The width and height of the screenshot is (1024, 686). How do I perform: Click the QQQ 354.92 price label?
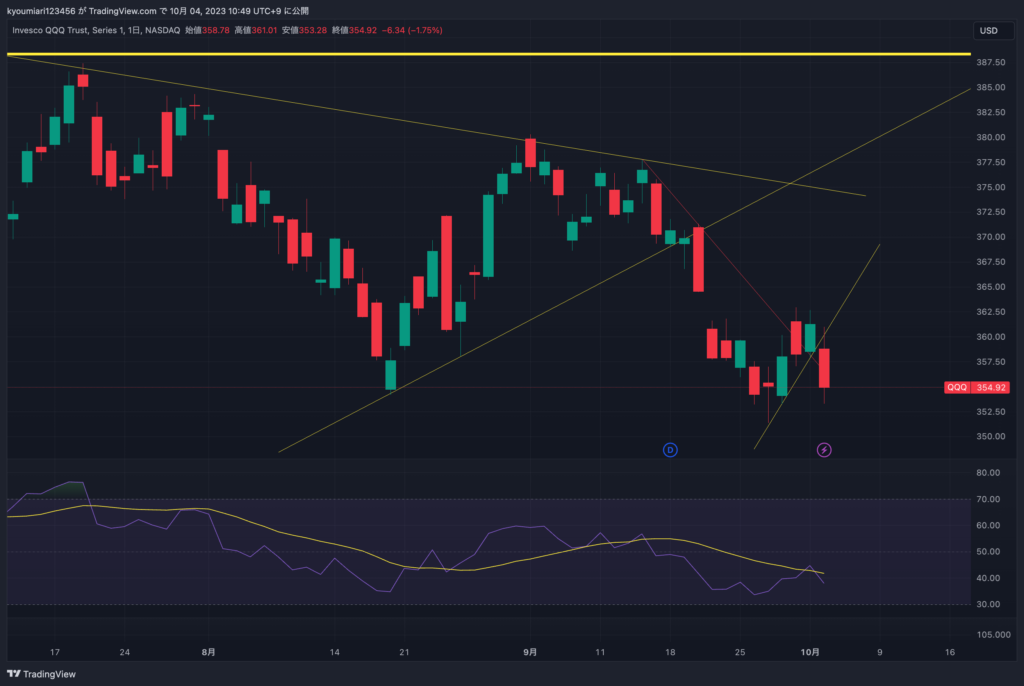point(977,387)
